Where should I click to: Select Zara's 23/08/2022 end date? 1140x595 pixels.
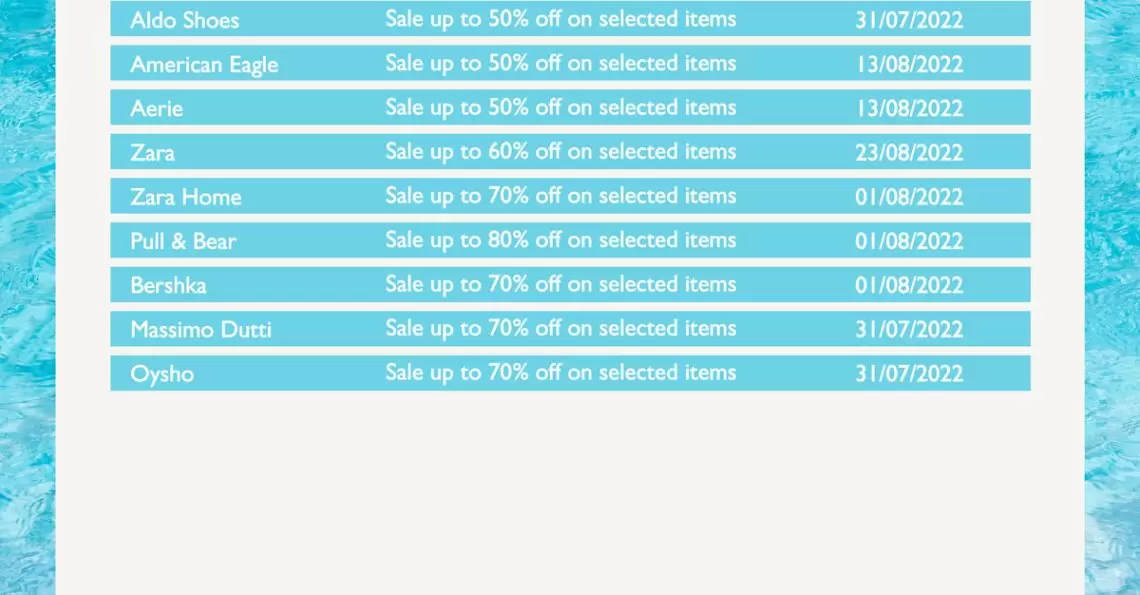coord(909,153)
